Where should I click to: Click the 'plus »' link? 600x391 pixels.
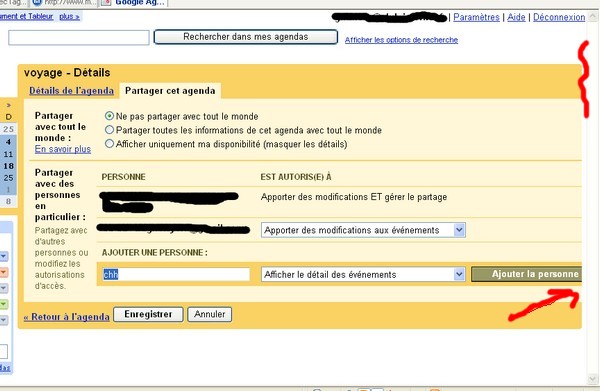[x=69, y=16]
